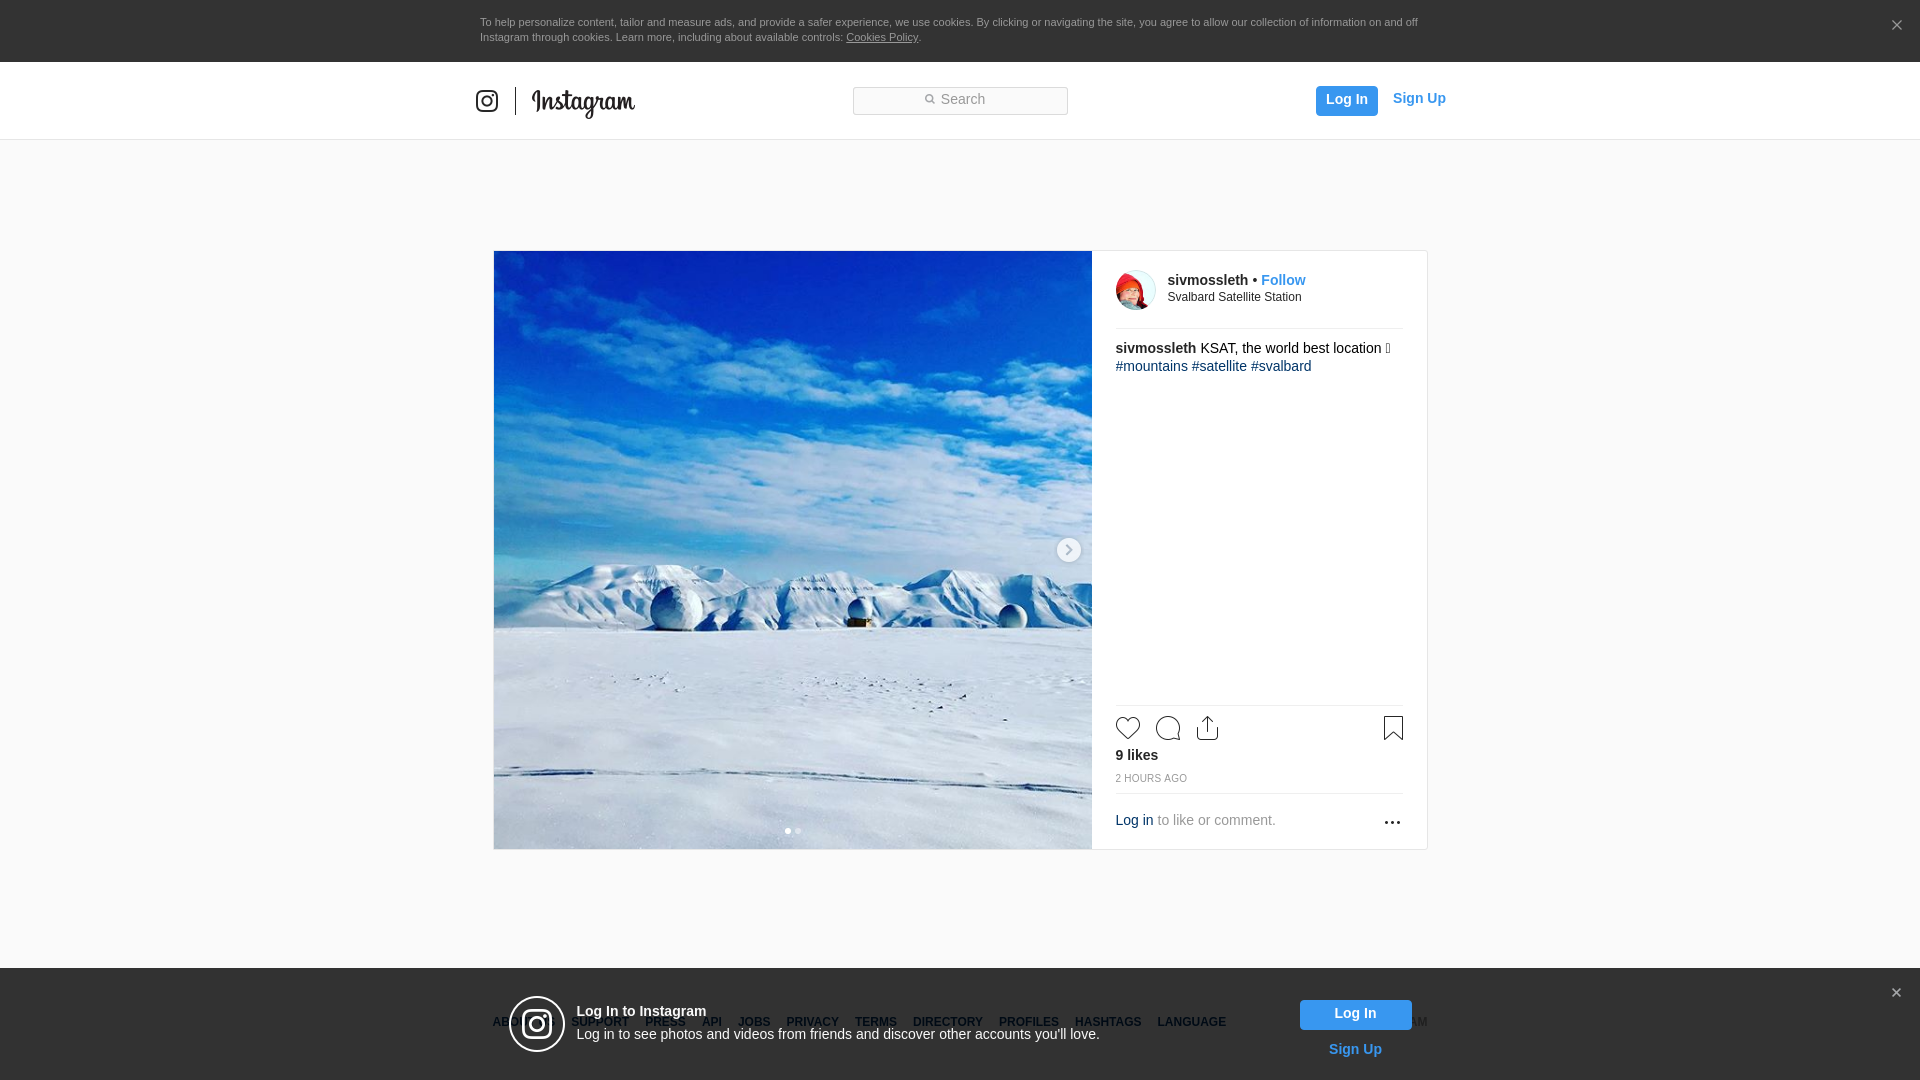Open sivmossleth profile picture avatar
The image size is (1920, 1080).
click(1135, 290)
